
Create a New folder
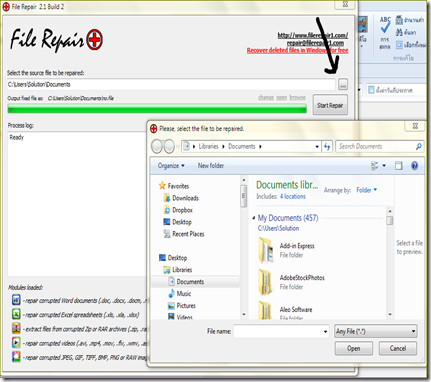211,166
